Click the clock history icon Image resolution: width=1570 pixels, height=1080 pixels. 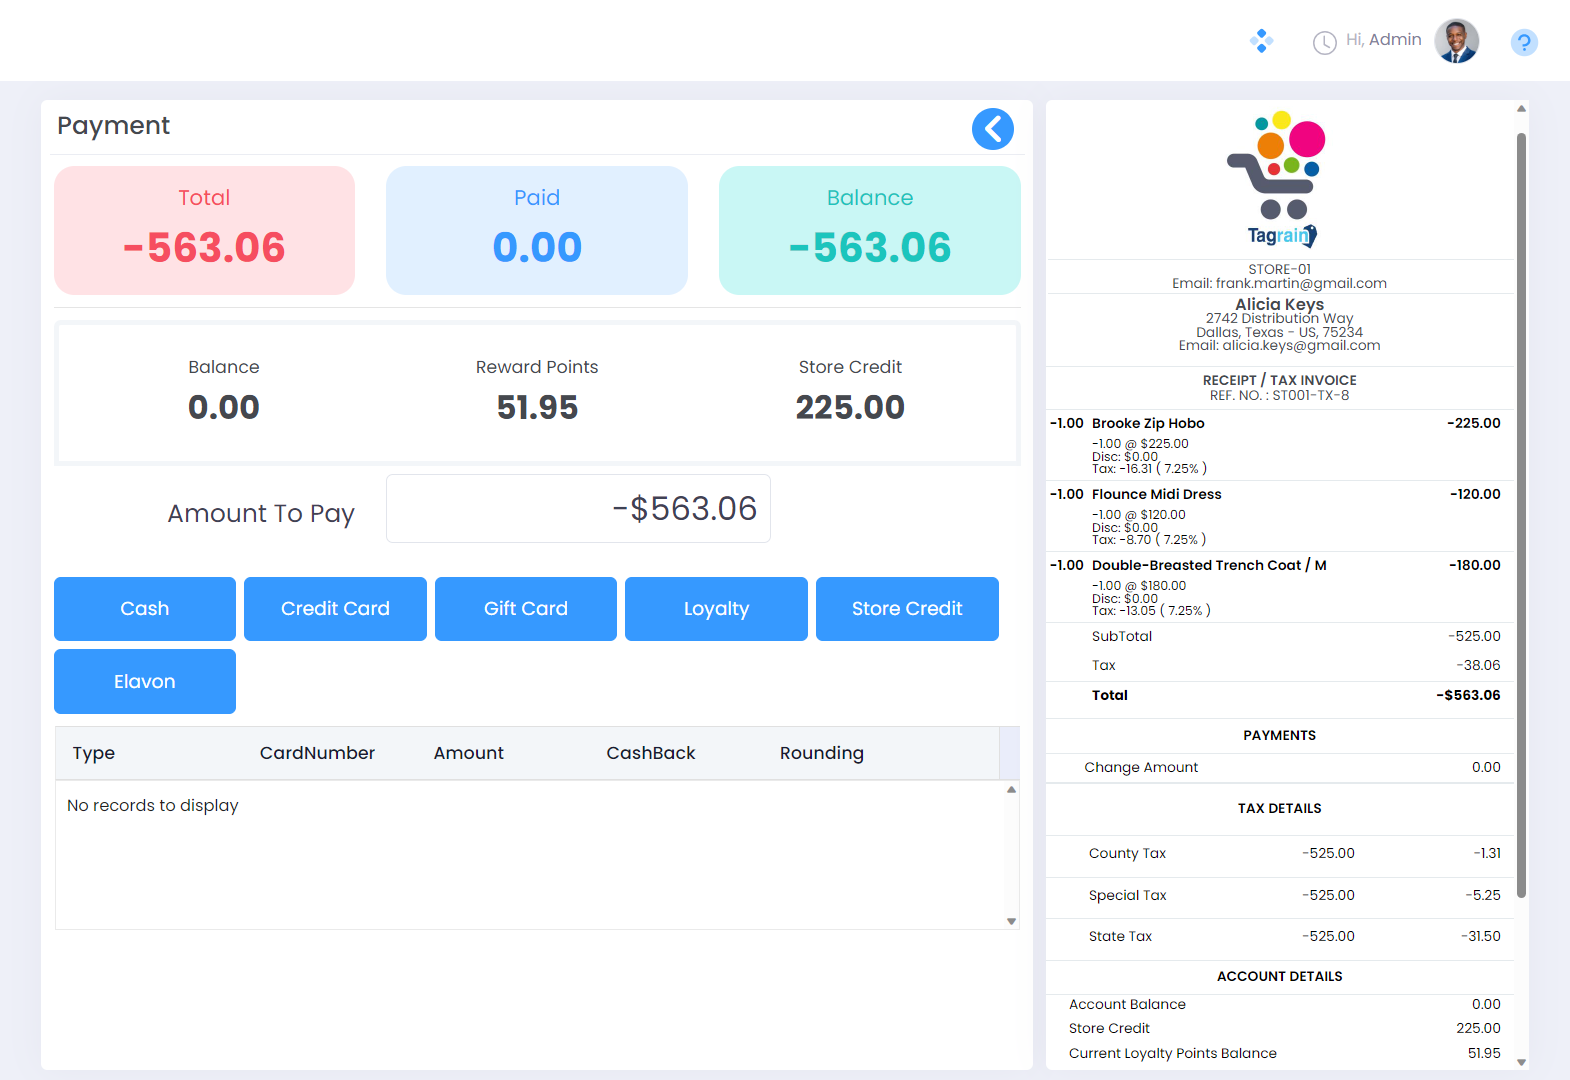tap(1324, 42)
